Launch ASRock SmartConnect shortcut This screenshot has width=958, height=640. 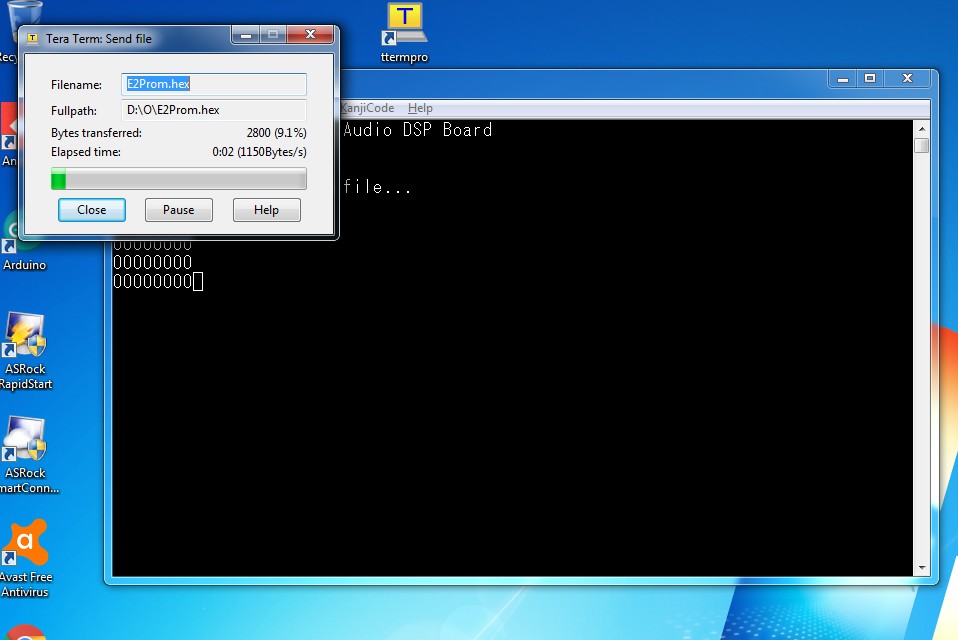[x=26, y=455]
